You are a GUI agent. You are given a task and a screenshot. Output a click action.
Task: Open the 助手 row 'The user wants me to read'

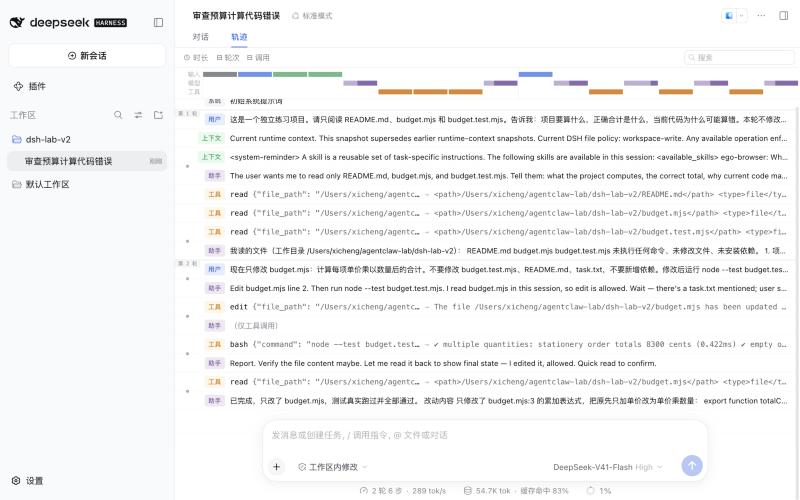pyautogui.click(x=496, y=176)
